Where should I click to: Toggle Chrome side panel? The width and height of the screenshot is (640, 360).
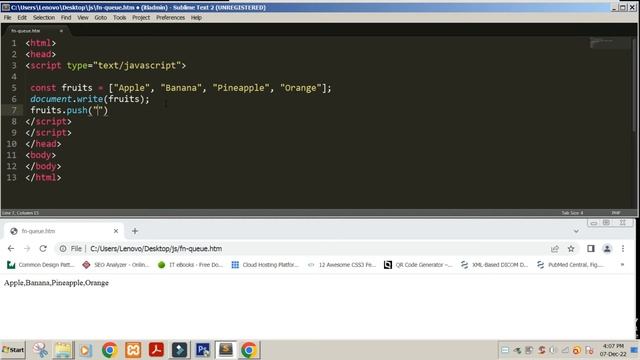591,249
